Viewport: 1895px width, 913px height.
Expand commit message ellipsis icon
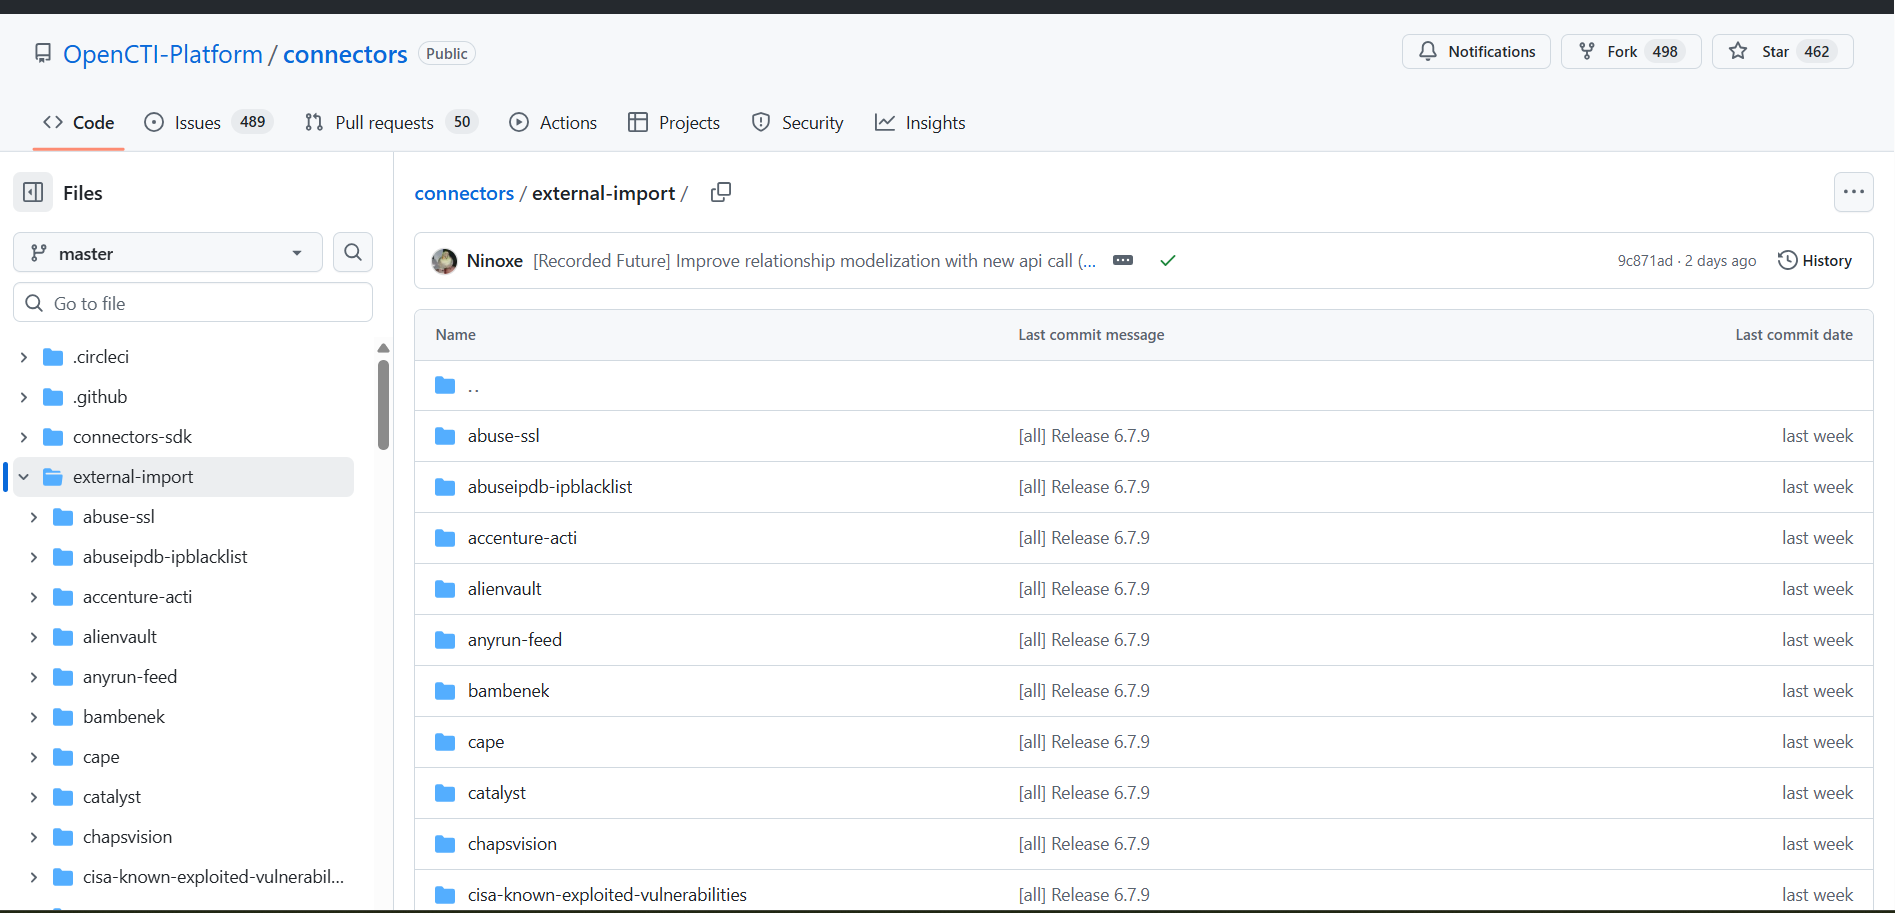[1123, 260]
